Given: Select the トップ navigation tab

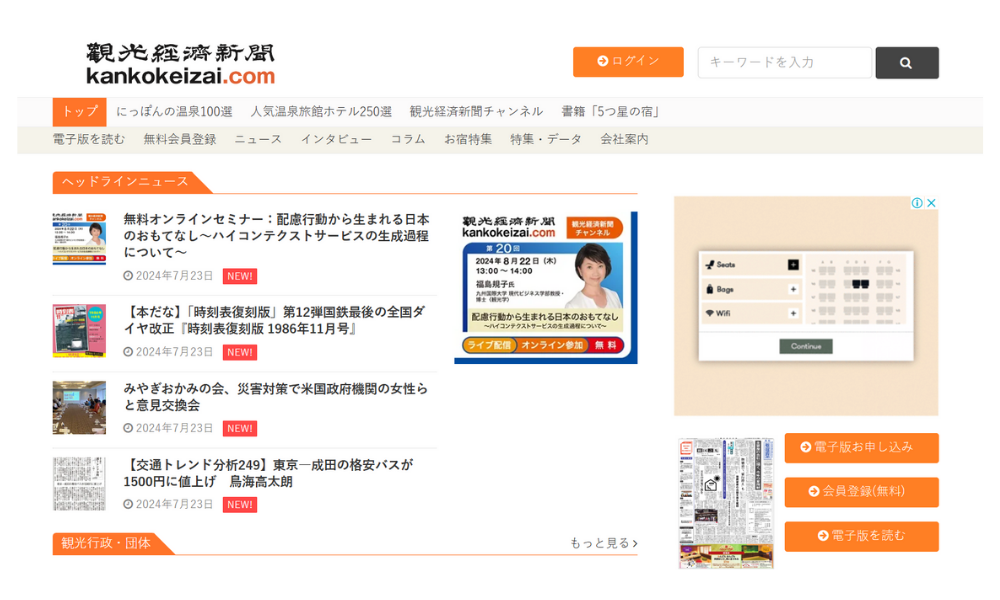Looking at the screenshot, I should (79, 111).
